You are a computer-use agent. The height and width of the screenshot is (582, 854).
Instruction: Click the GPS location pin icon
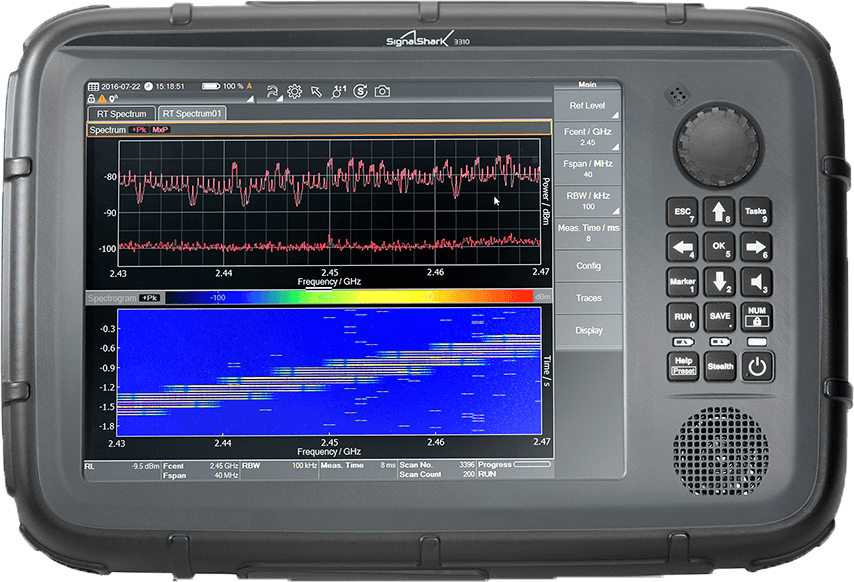pyautogui.click(x=112, y=99)
